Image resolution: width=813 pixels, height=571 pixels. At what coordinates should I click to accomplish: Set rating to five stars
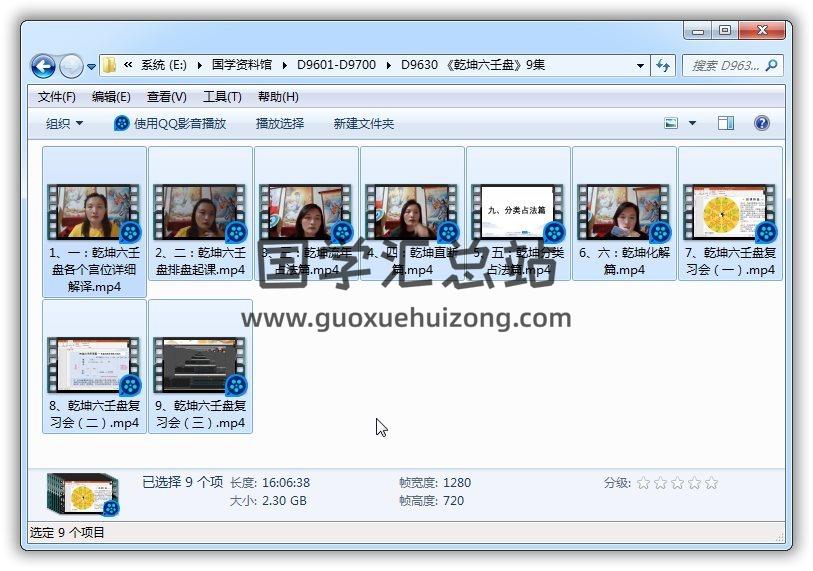[x=712, y=483]
